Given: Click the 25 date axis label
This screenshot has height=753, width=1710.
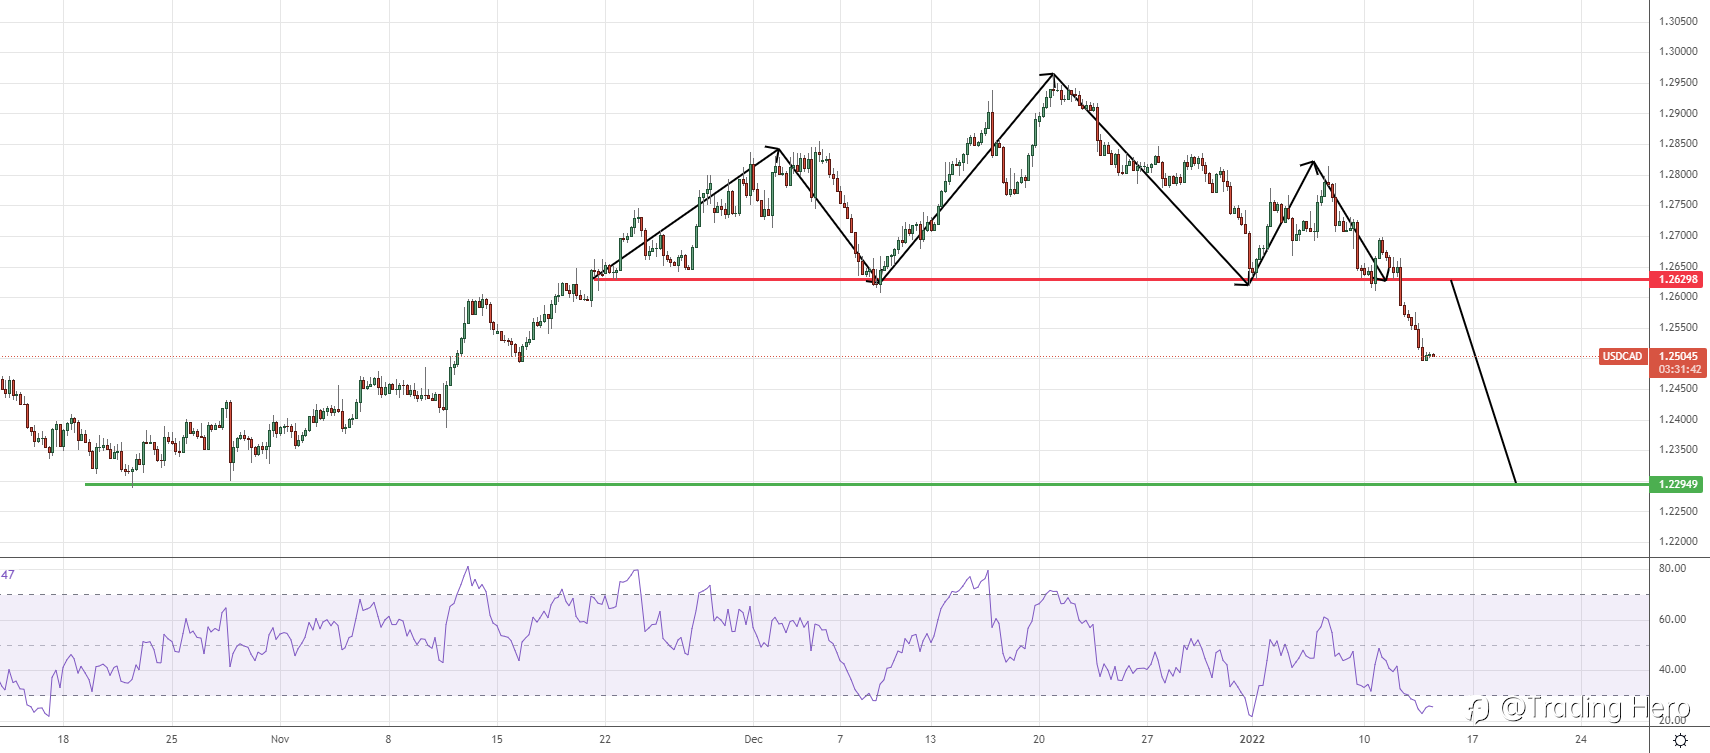Looking at the screenshot, I should tap(171, 739).
